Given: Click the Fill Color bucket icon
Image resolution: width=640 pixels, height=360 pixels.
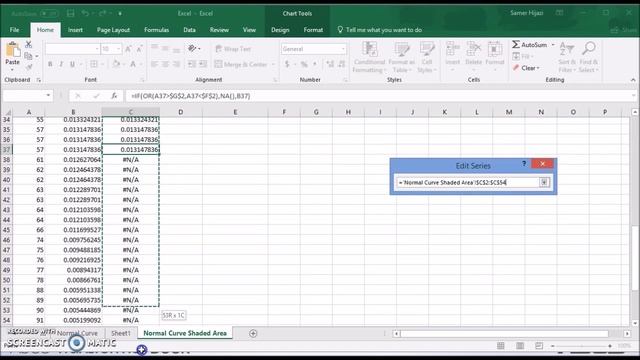Looking at the screenshot, I should tap(116, 64).
